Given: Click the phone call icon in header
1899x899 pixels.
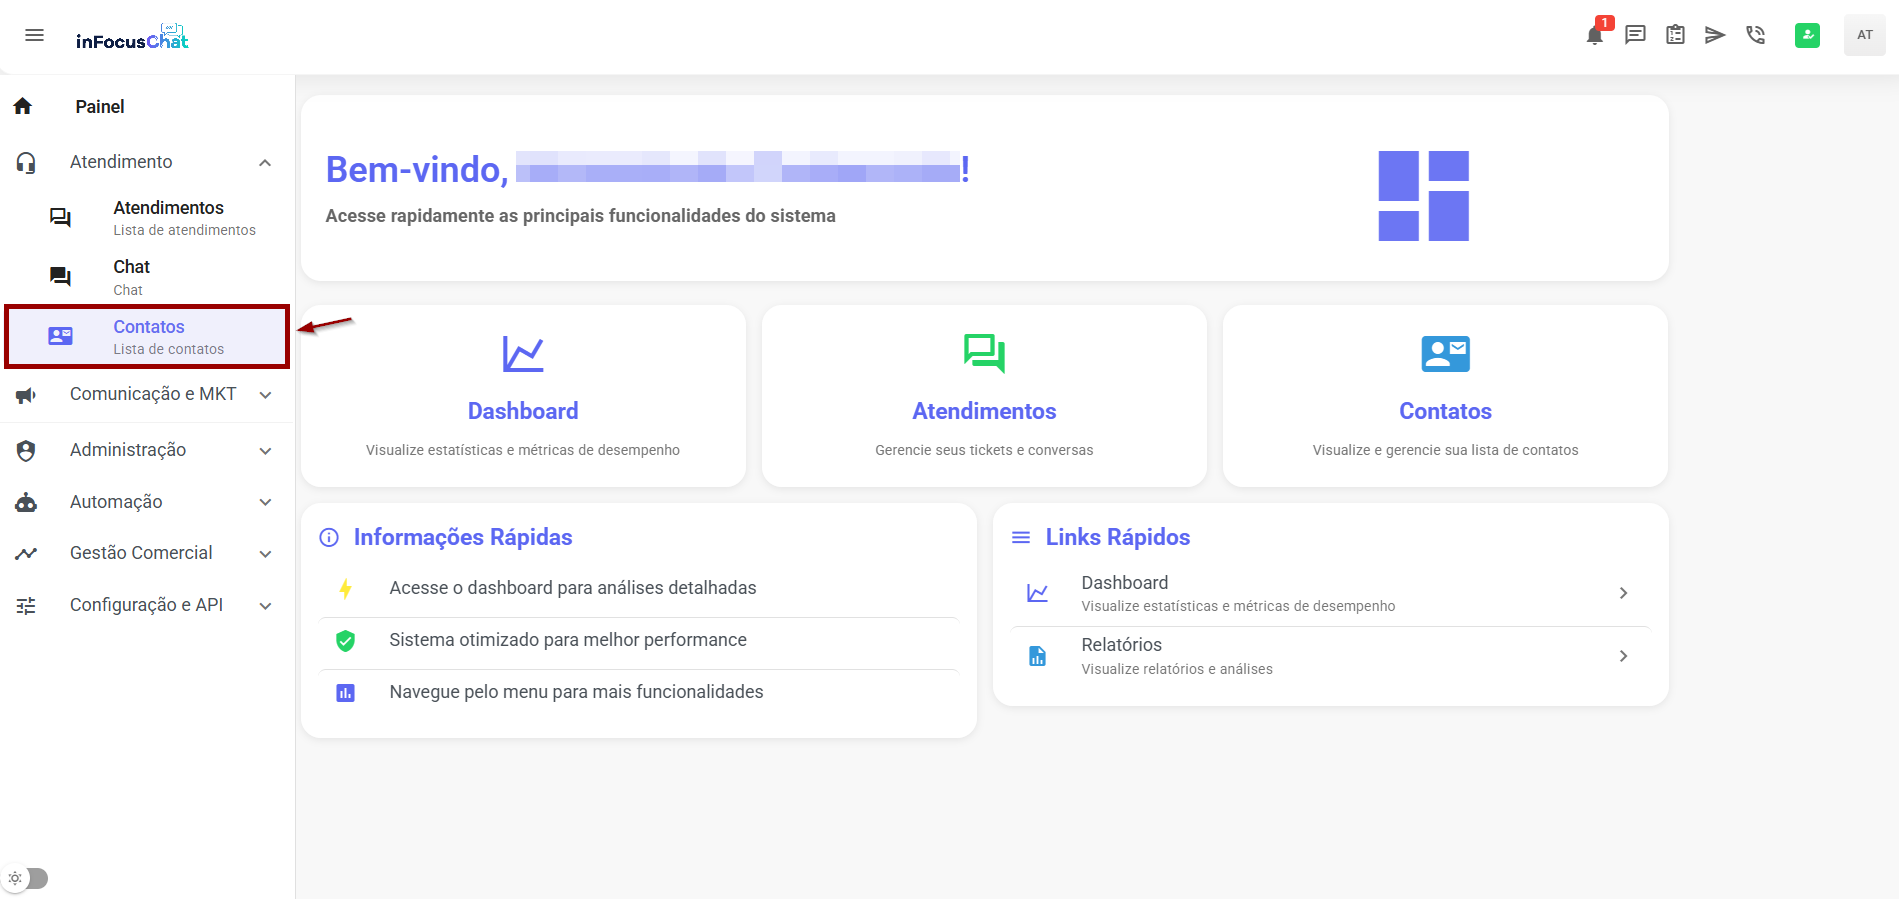Looking at the screenshot, I should click(x=1755, y=35).
